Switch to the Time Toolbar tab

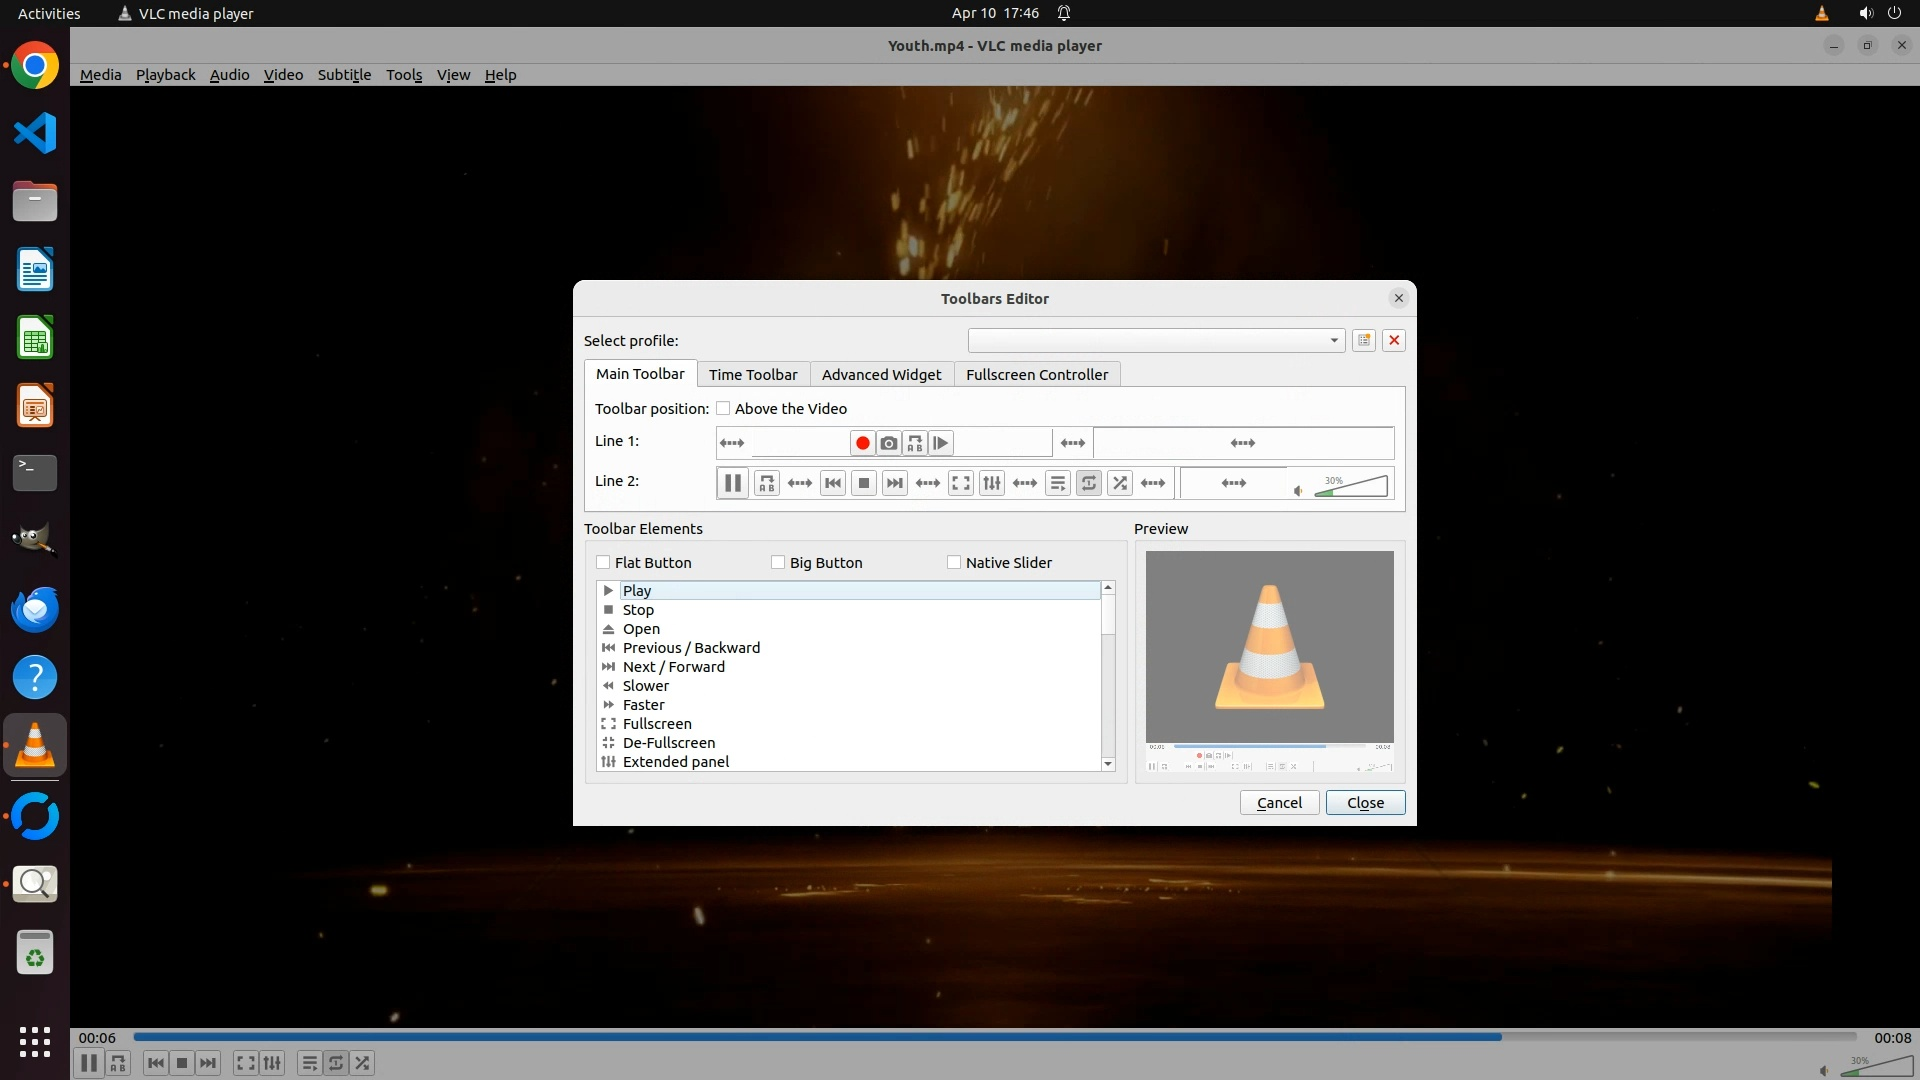[x=753, y=374]
